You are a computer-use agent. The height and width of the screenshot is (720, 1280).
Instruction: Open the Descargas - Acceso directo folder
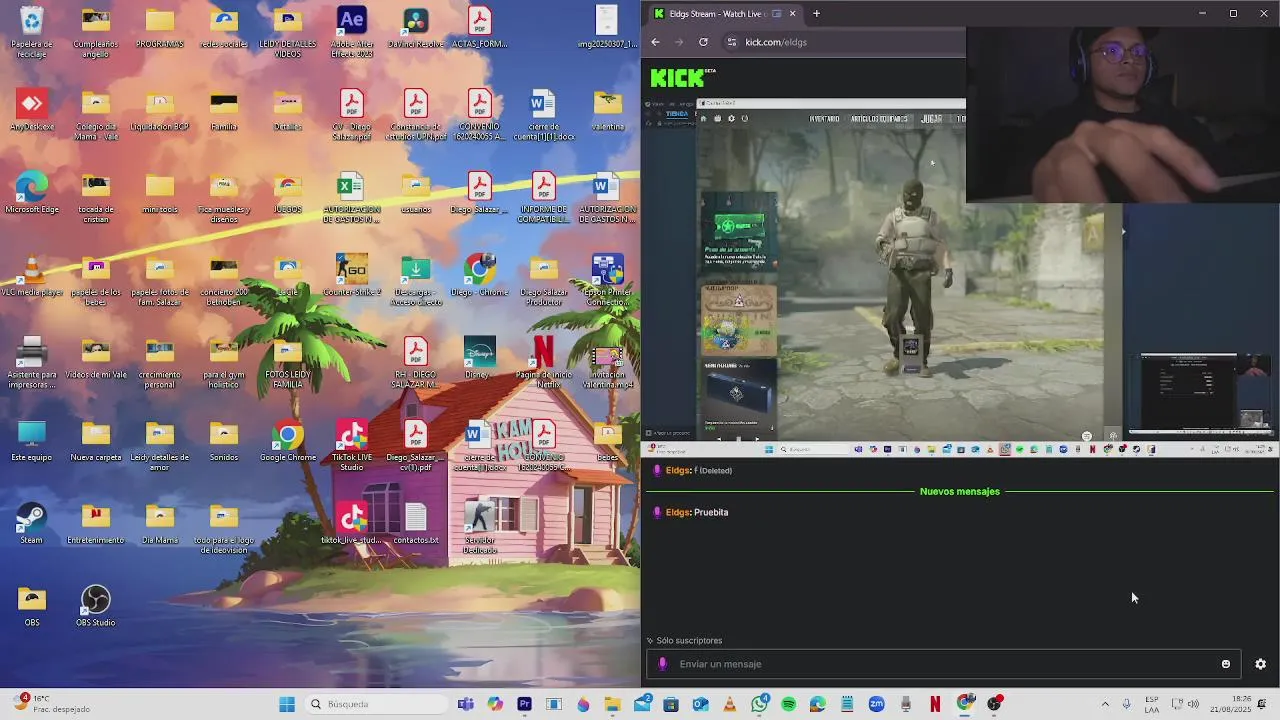(x=415, y=280)
